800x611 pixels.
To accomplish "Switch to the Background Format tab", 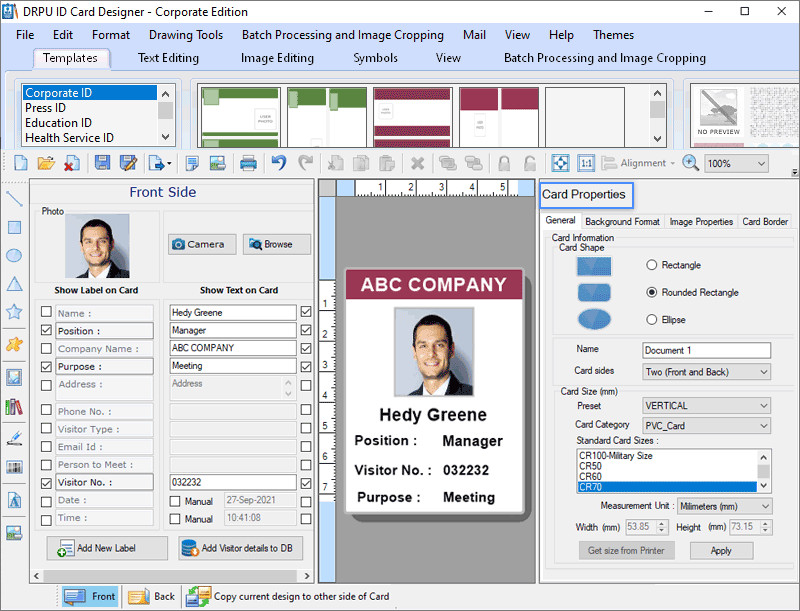I will click(622, 221).
